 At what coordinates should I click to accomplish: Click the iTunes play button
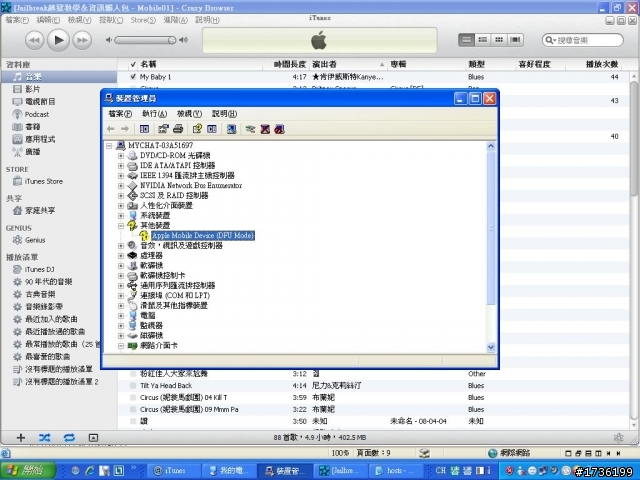tap(58, 40)
